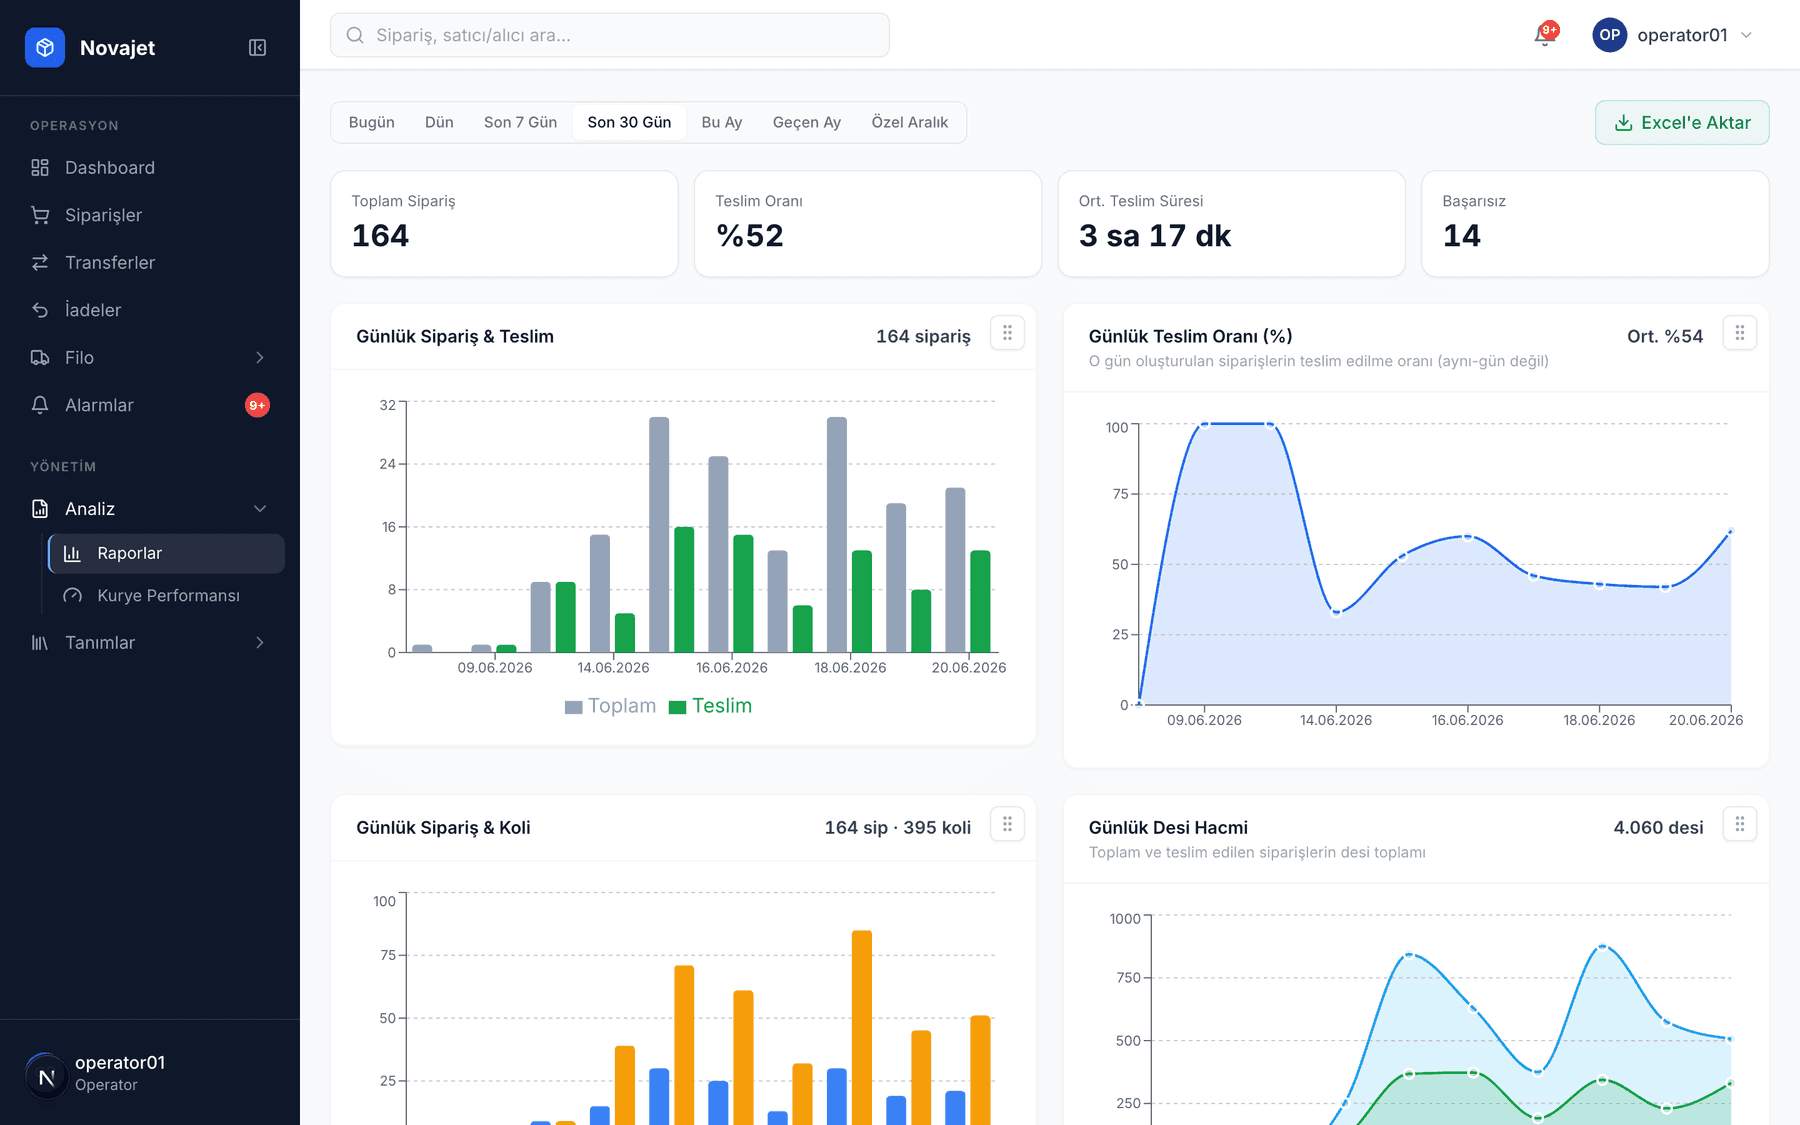Click drag handle on Günlük Sipariş & Koli card
Image resolution: width=1800 pixels, height=1125 pixels.
pos(1007,824)
